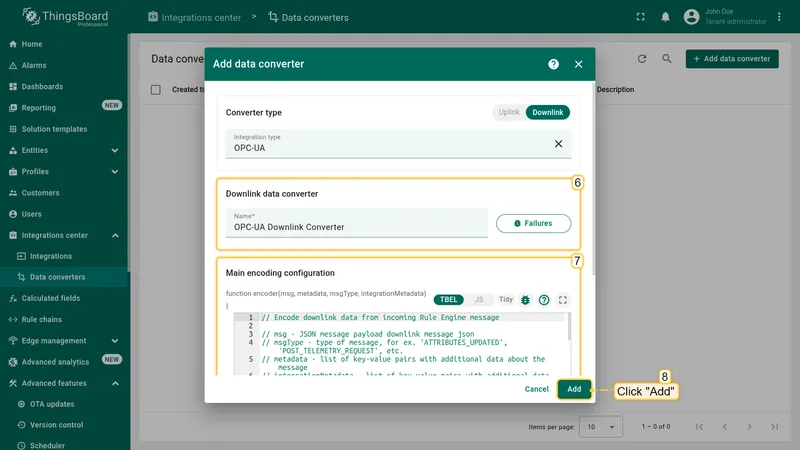Open notifications bell
The width and height of the screenshot is (800, 450).
click(665, 17)
